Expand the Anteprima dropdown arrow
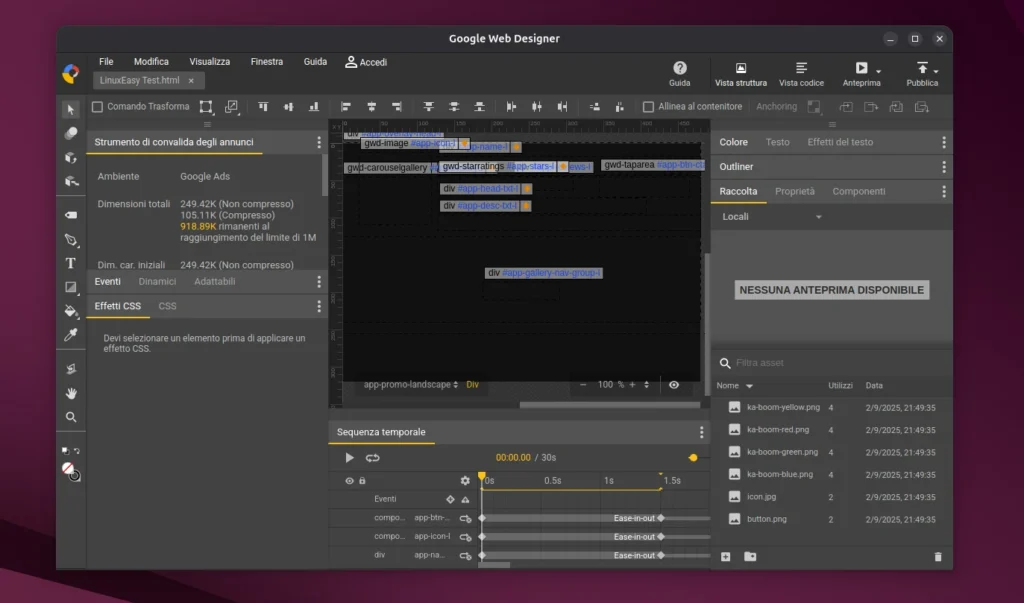The image size is (1024, 603). 878,71
